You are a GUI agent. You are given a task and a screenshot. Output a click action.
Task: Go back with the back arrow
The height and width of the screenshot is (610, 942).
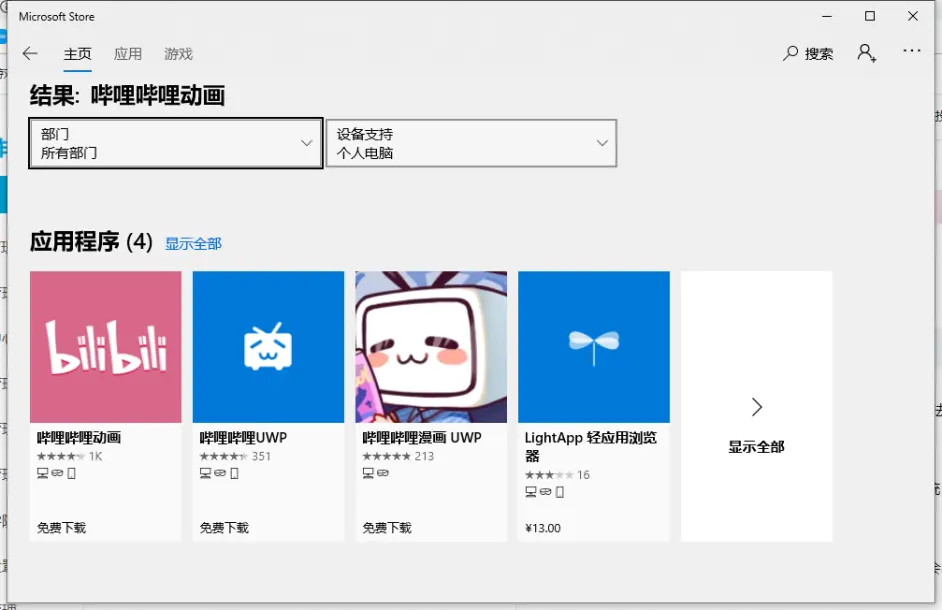(30, 53)
